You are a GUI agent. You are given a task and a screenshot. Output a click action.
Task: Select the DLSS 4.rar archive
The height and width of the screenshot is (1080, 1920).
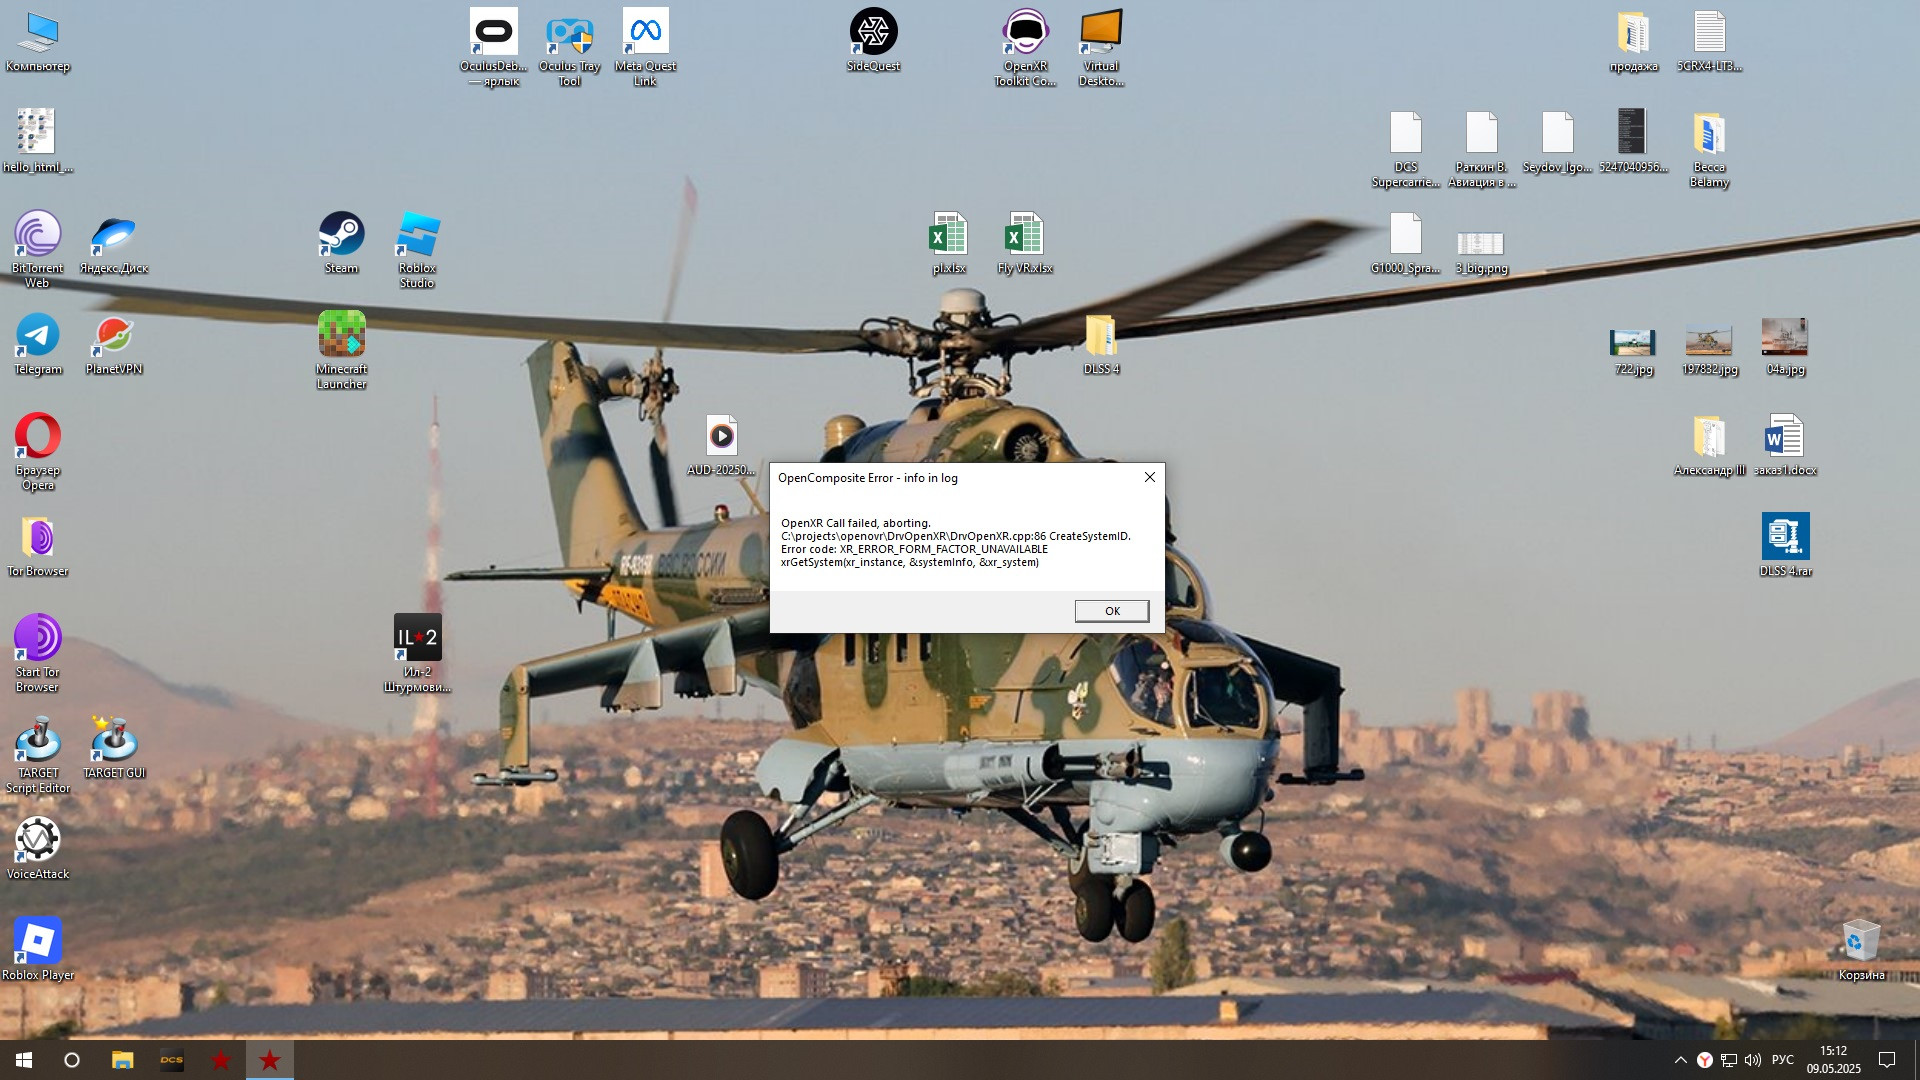click(x=1785, y=546)
